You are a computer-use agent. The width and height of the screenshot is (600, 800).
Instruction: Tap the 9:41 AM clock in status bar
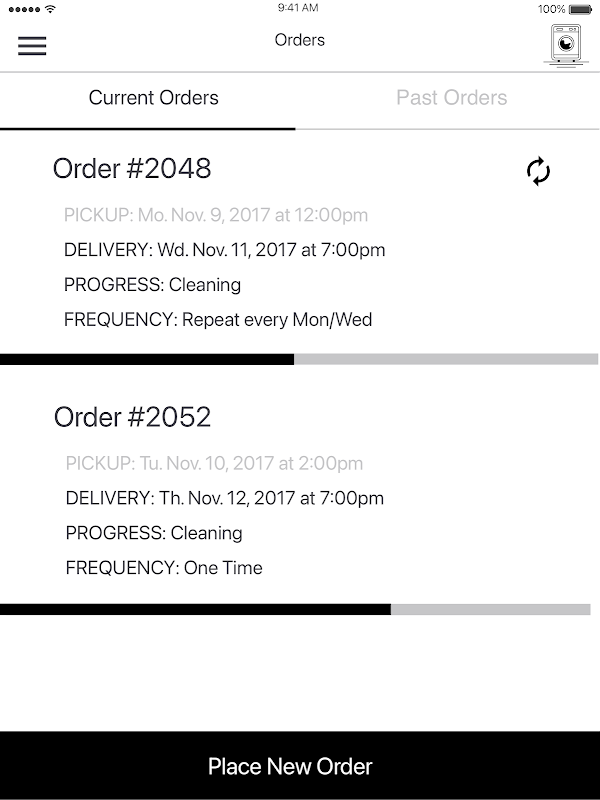point(300,8)
